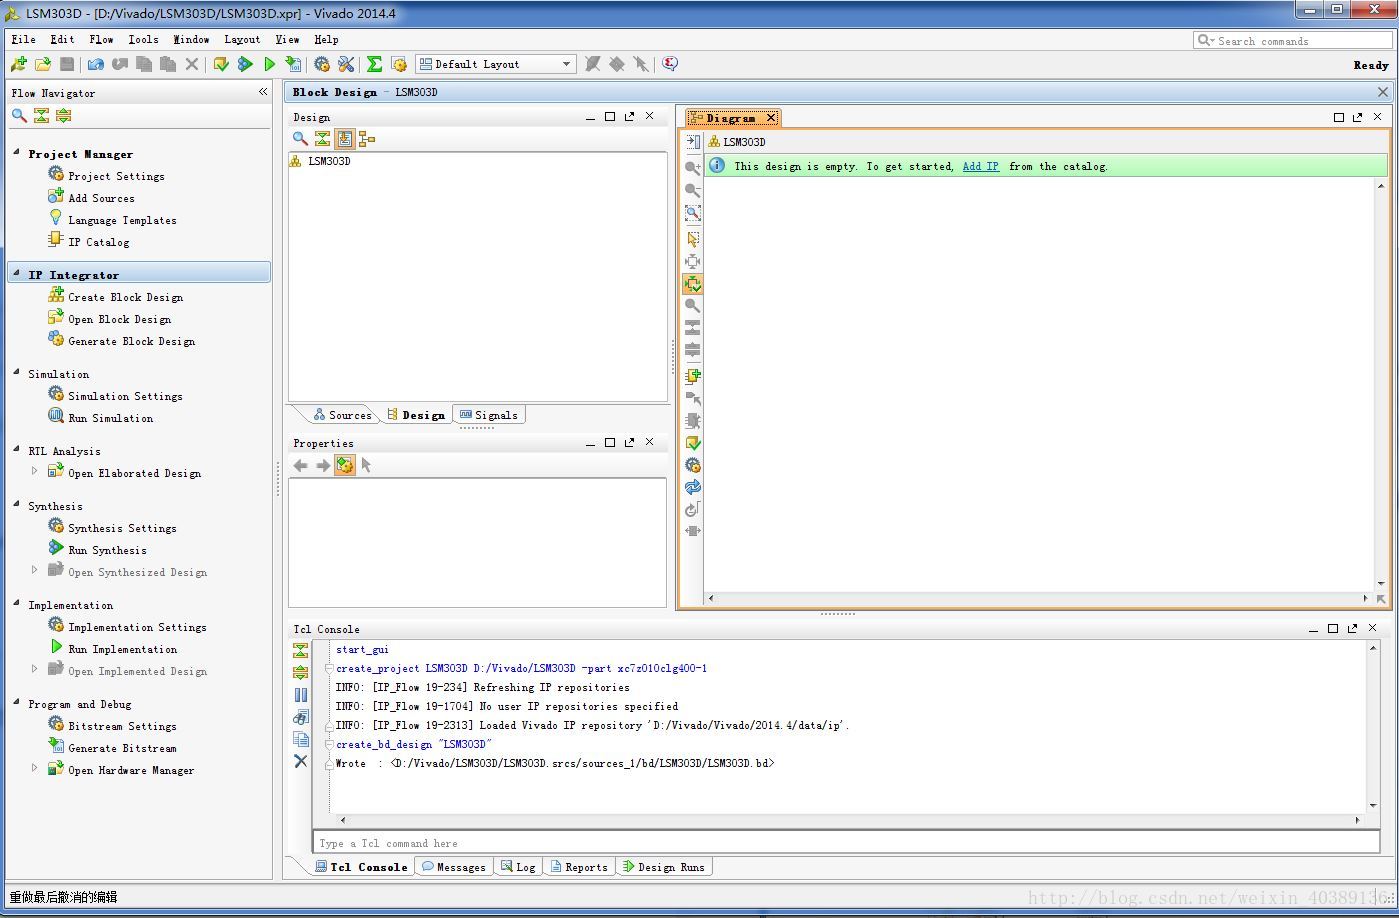The width and height of the screenshot is (1399, 918).
Task: Open the Tools menu
Action: point(143,39)
